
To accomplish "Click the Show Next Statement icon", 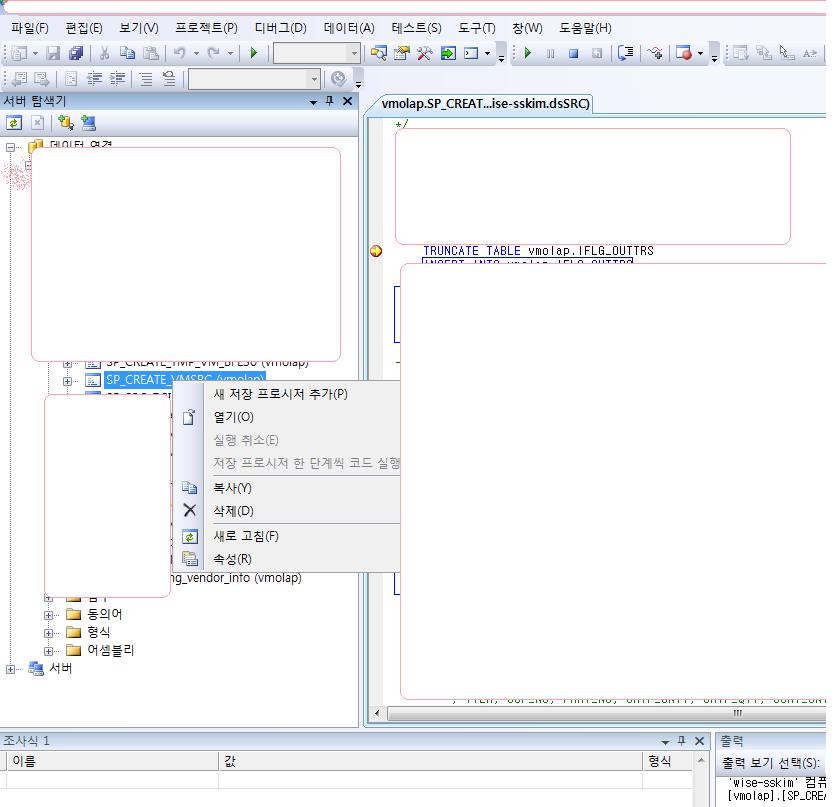I will [x=626, y=53].
